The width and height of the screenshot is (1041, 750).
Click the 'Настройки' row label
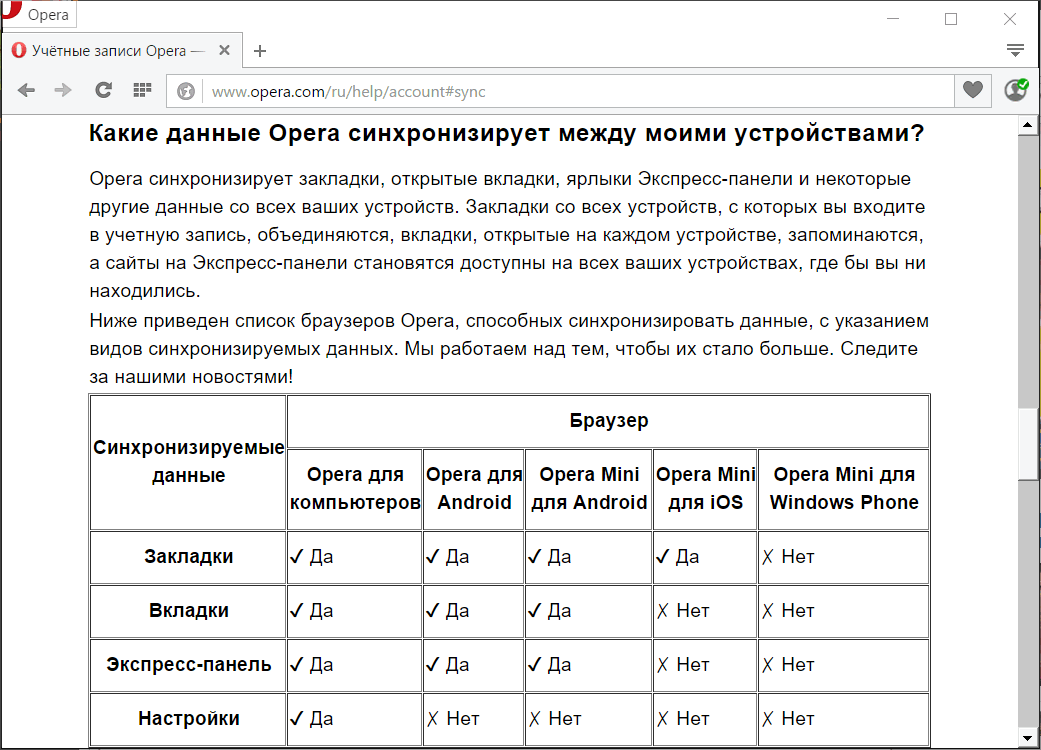pos(189,719)
